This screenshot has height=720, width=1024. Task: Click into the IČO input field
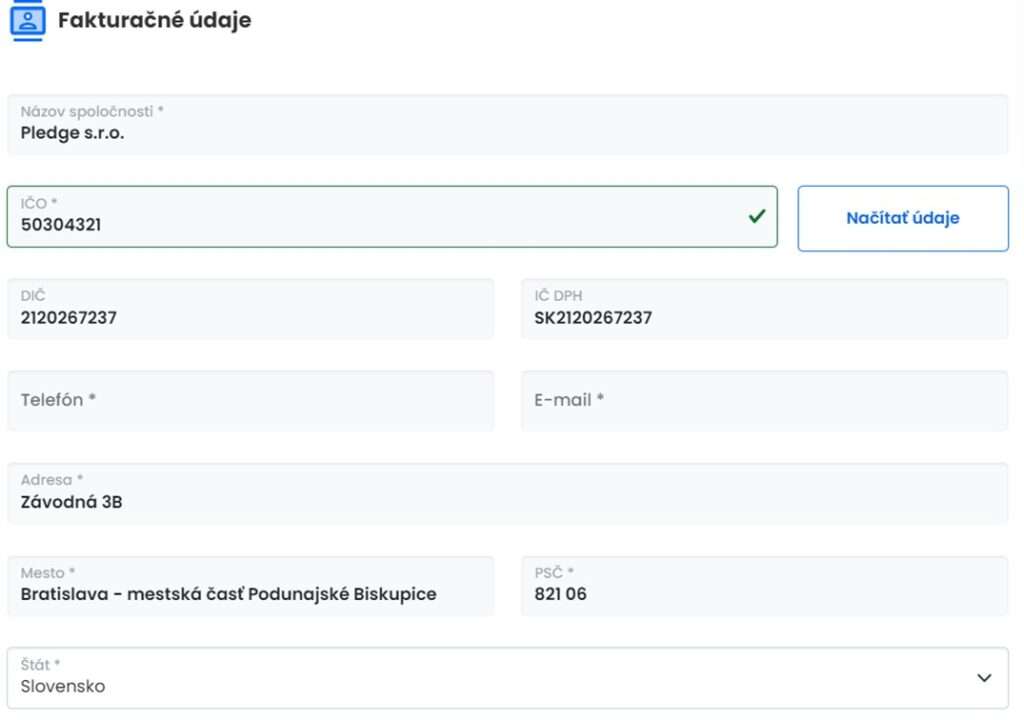point(392,217)
